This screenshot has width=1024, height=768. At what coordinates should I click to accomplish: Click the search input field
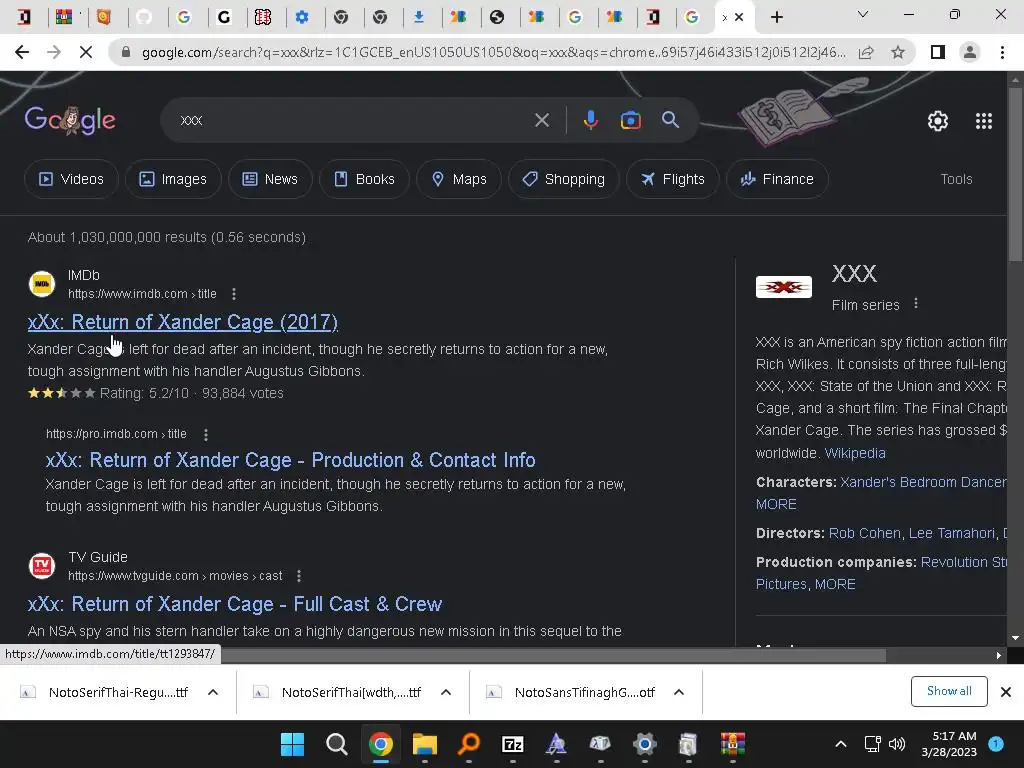click(x=353, y=120)
